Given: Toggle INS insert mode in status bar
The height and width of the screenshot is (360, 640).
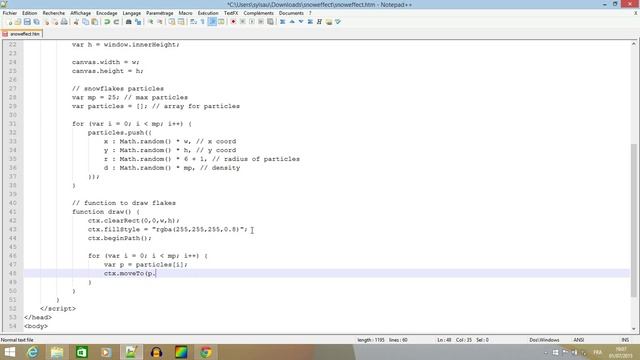Looking at the screenshot, I should pos(625,340).
